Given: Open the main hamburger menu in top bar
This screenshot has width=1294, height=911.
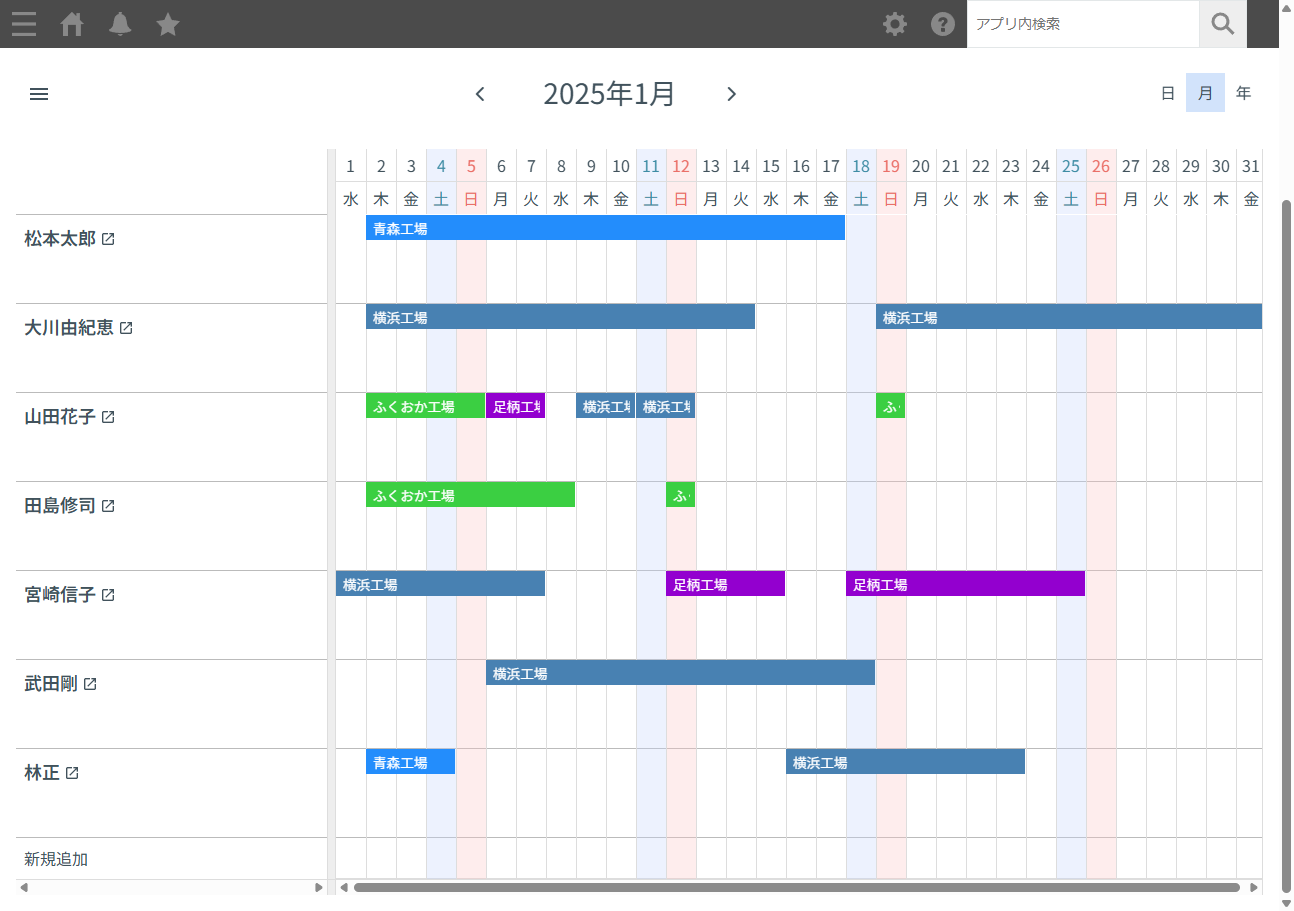Looking at the screenshot, I should coord(24,24).
